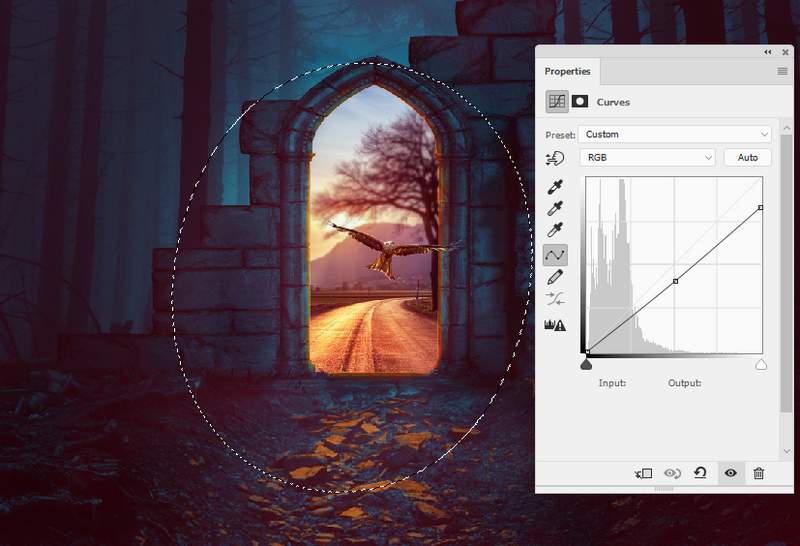Viewport: 800px width, 546px height.
Task: Pick the black point eyedropper
Action: coord(555,187)
